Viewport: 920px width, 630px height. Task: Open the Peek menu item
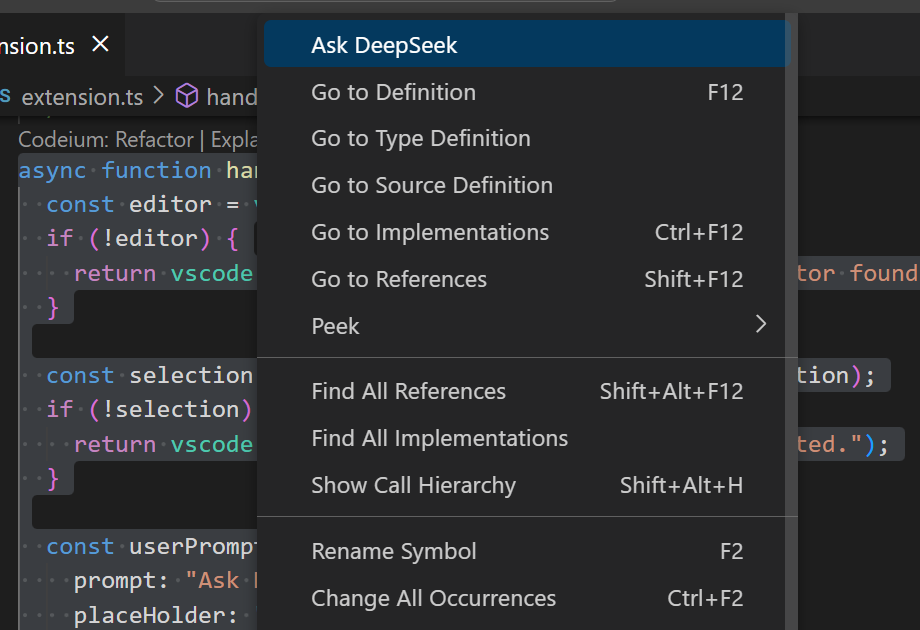pyautogui.click(x=335, y=326)
